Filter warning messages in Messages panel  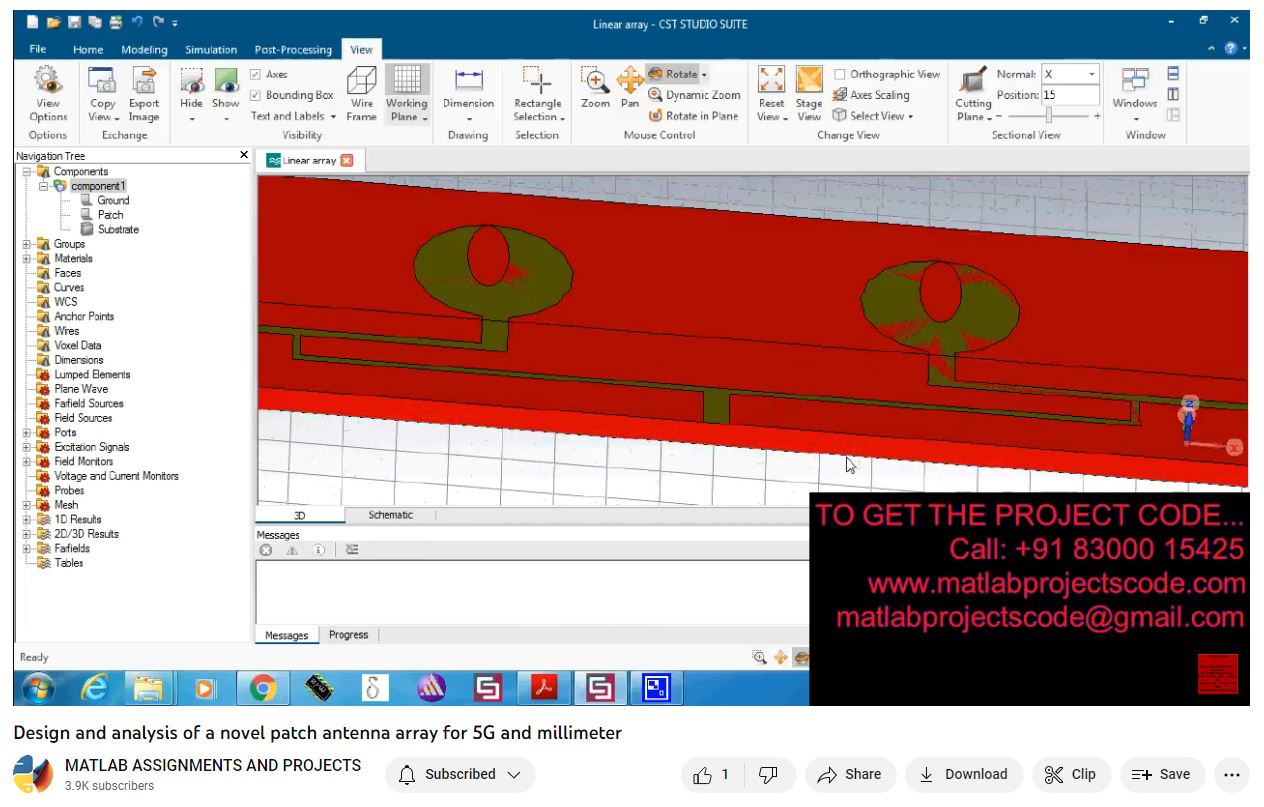[292, 550]
